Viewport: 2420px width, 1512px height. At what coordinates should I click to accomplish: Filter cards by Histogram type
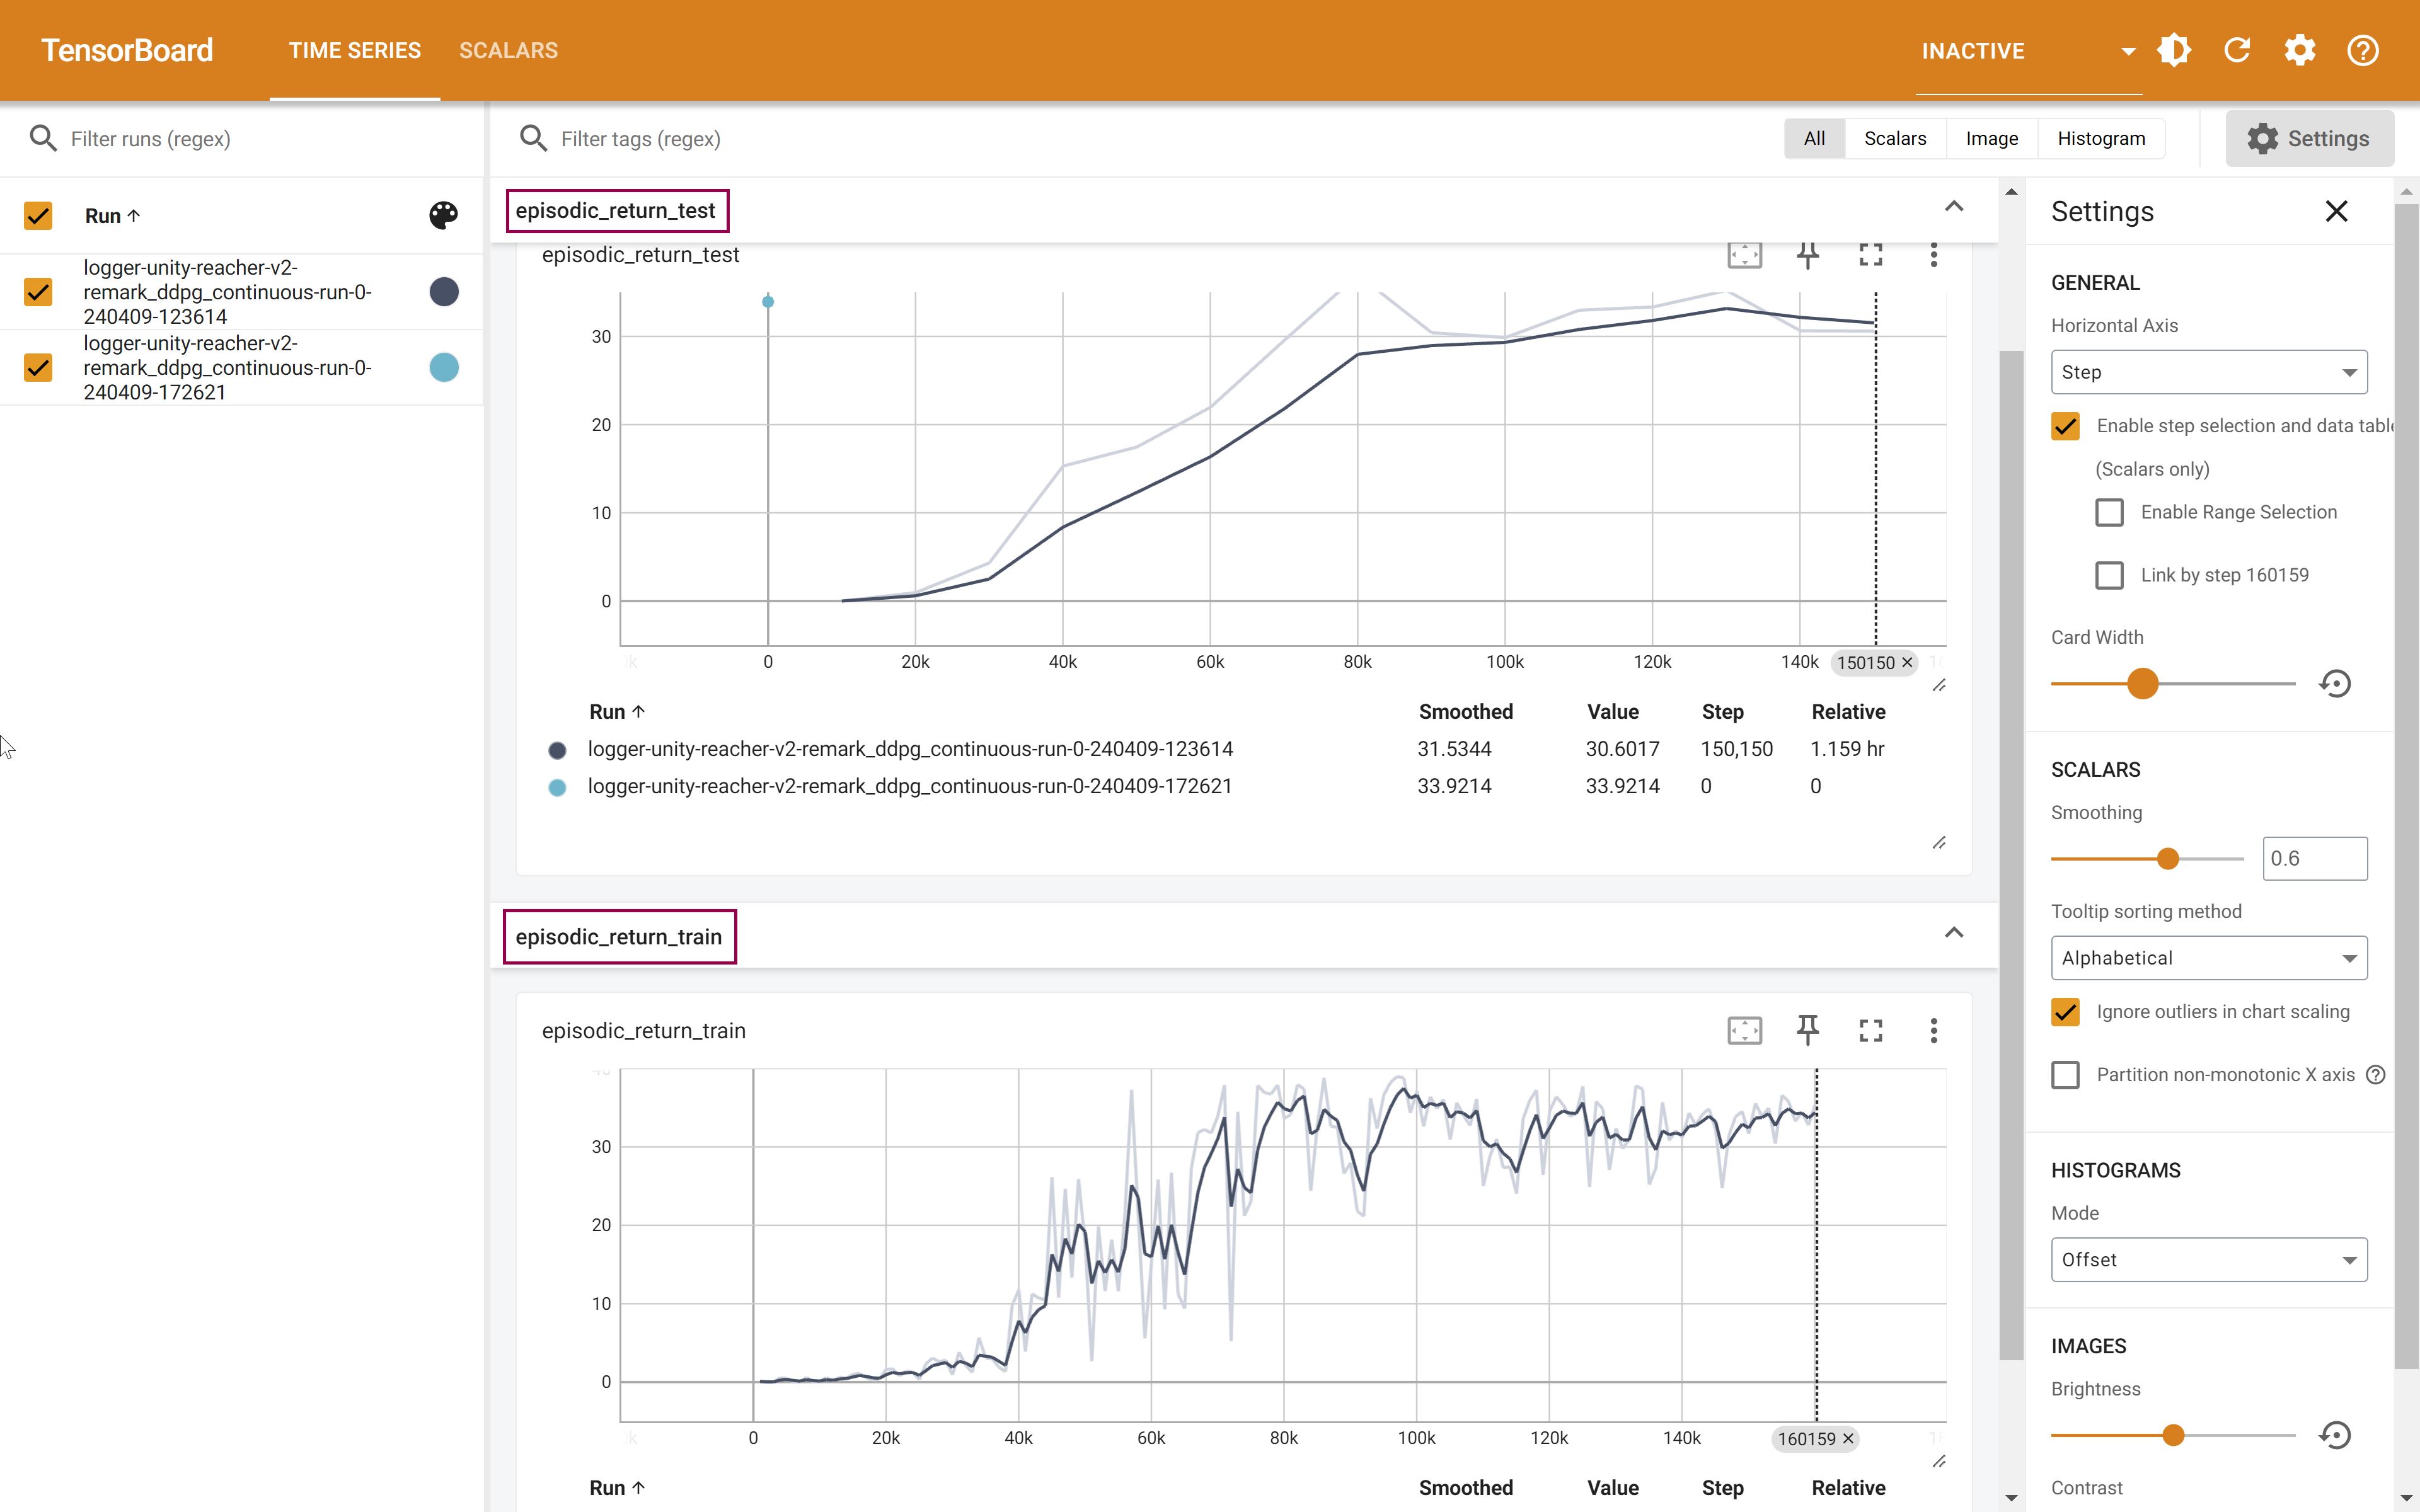(2100, 138)
